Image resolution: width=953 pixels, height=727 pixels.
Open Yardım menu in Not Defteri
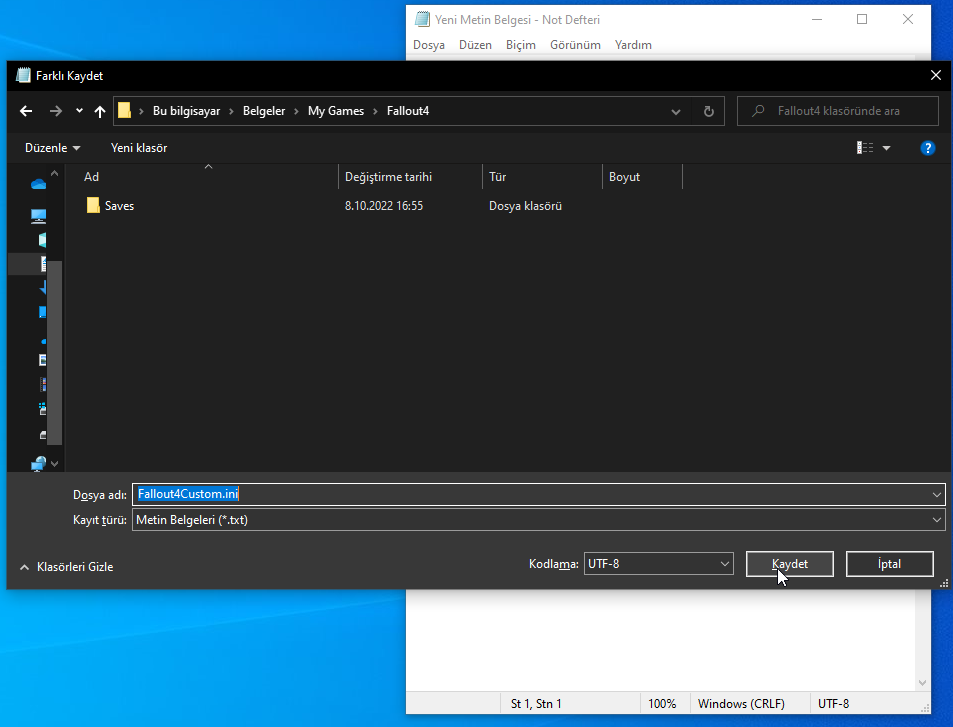coord(633,45)
